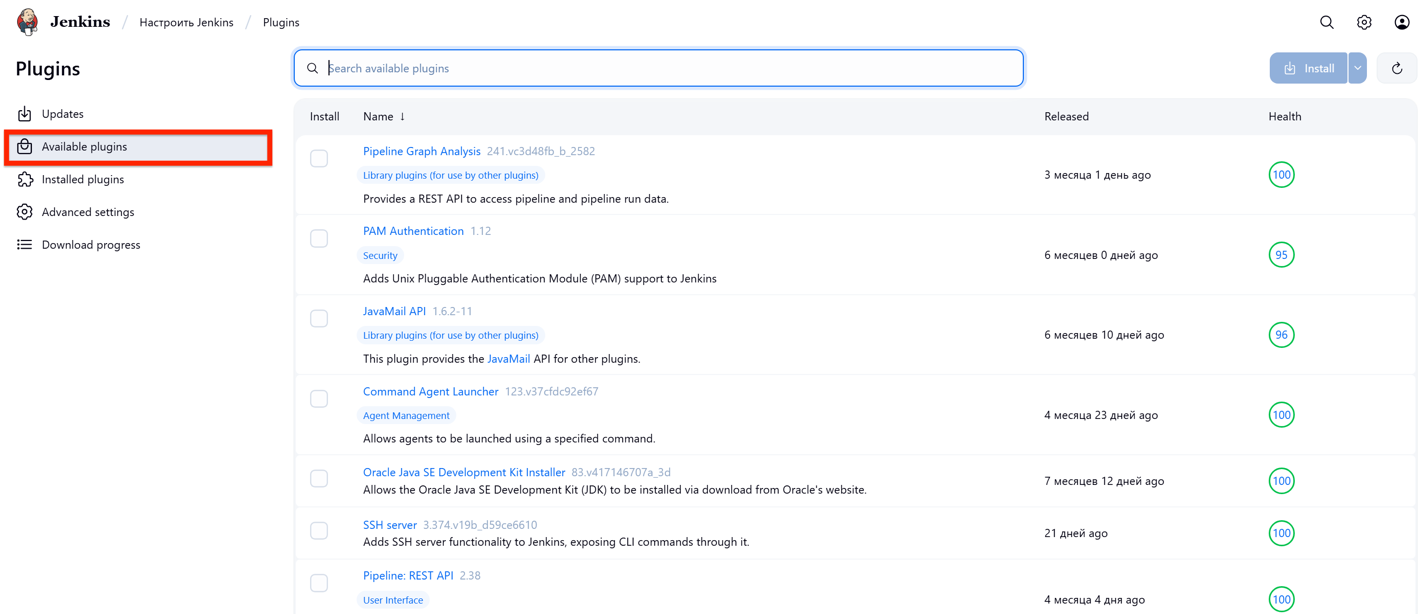Click health score 95 for PAM Authentication
The image size is (1428, 614).
[x=1281, y=255]
